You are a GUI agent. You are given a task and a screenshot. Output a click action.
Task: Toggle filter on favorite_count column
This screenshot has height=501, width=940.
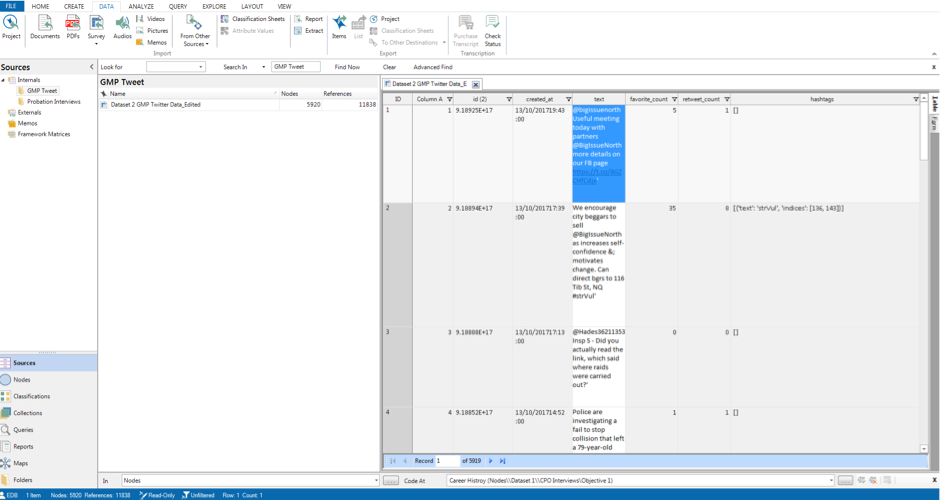(673, 99)
